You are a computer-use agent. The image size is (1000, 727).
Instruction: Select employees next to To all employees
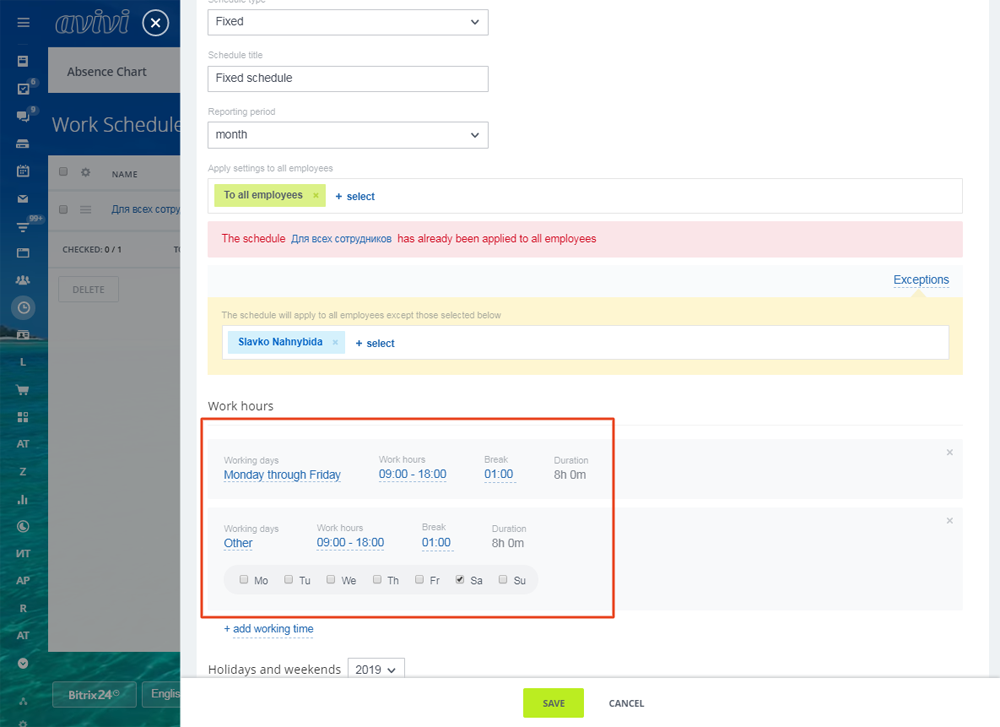(355, 196)
